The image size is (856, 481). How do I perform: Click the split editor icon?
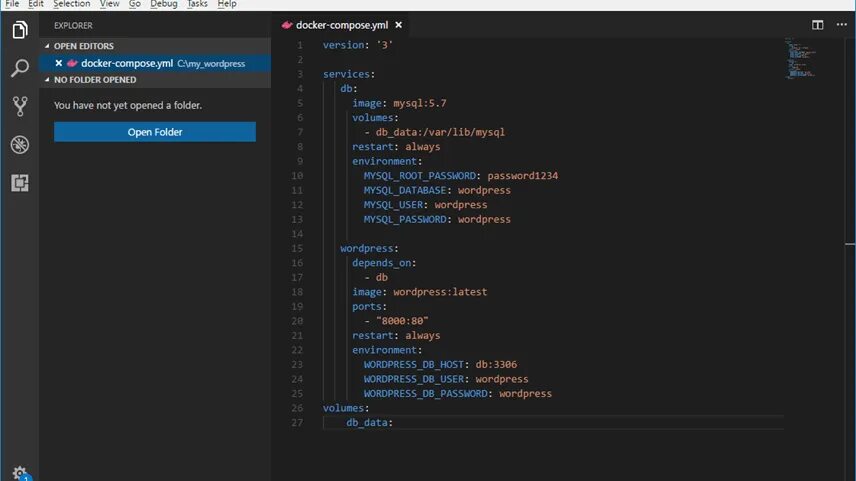817,25
